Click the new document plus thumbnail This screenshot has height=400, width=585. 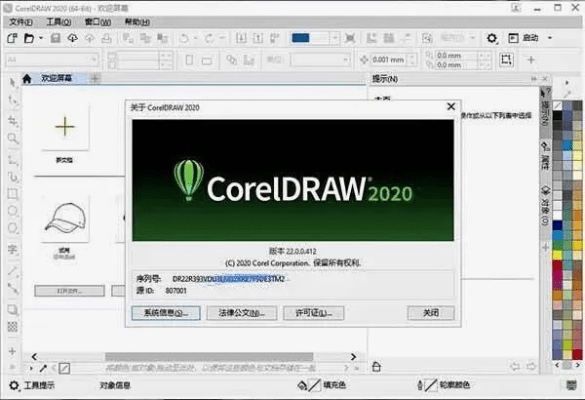tap(65, 126)
